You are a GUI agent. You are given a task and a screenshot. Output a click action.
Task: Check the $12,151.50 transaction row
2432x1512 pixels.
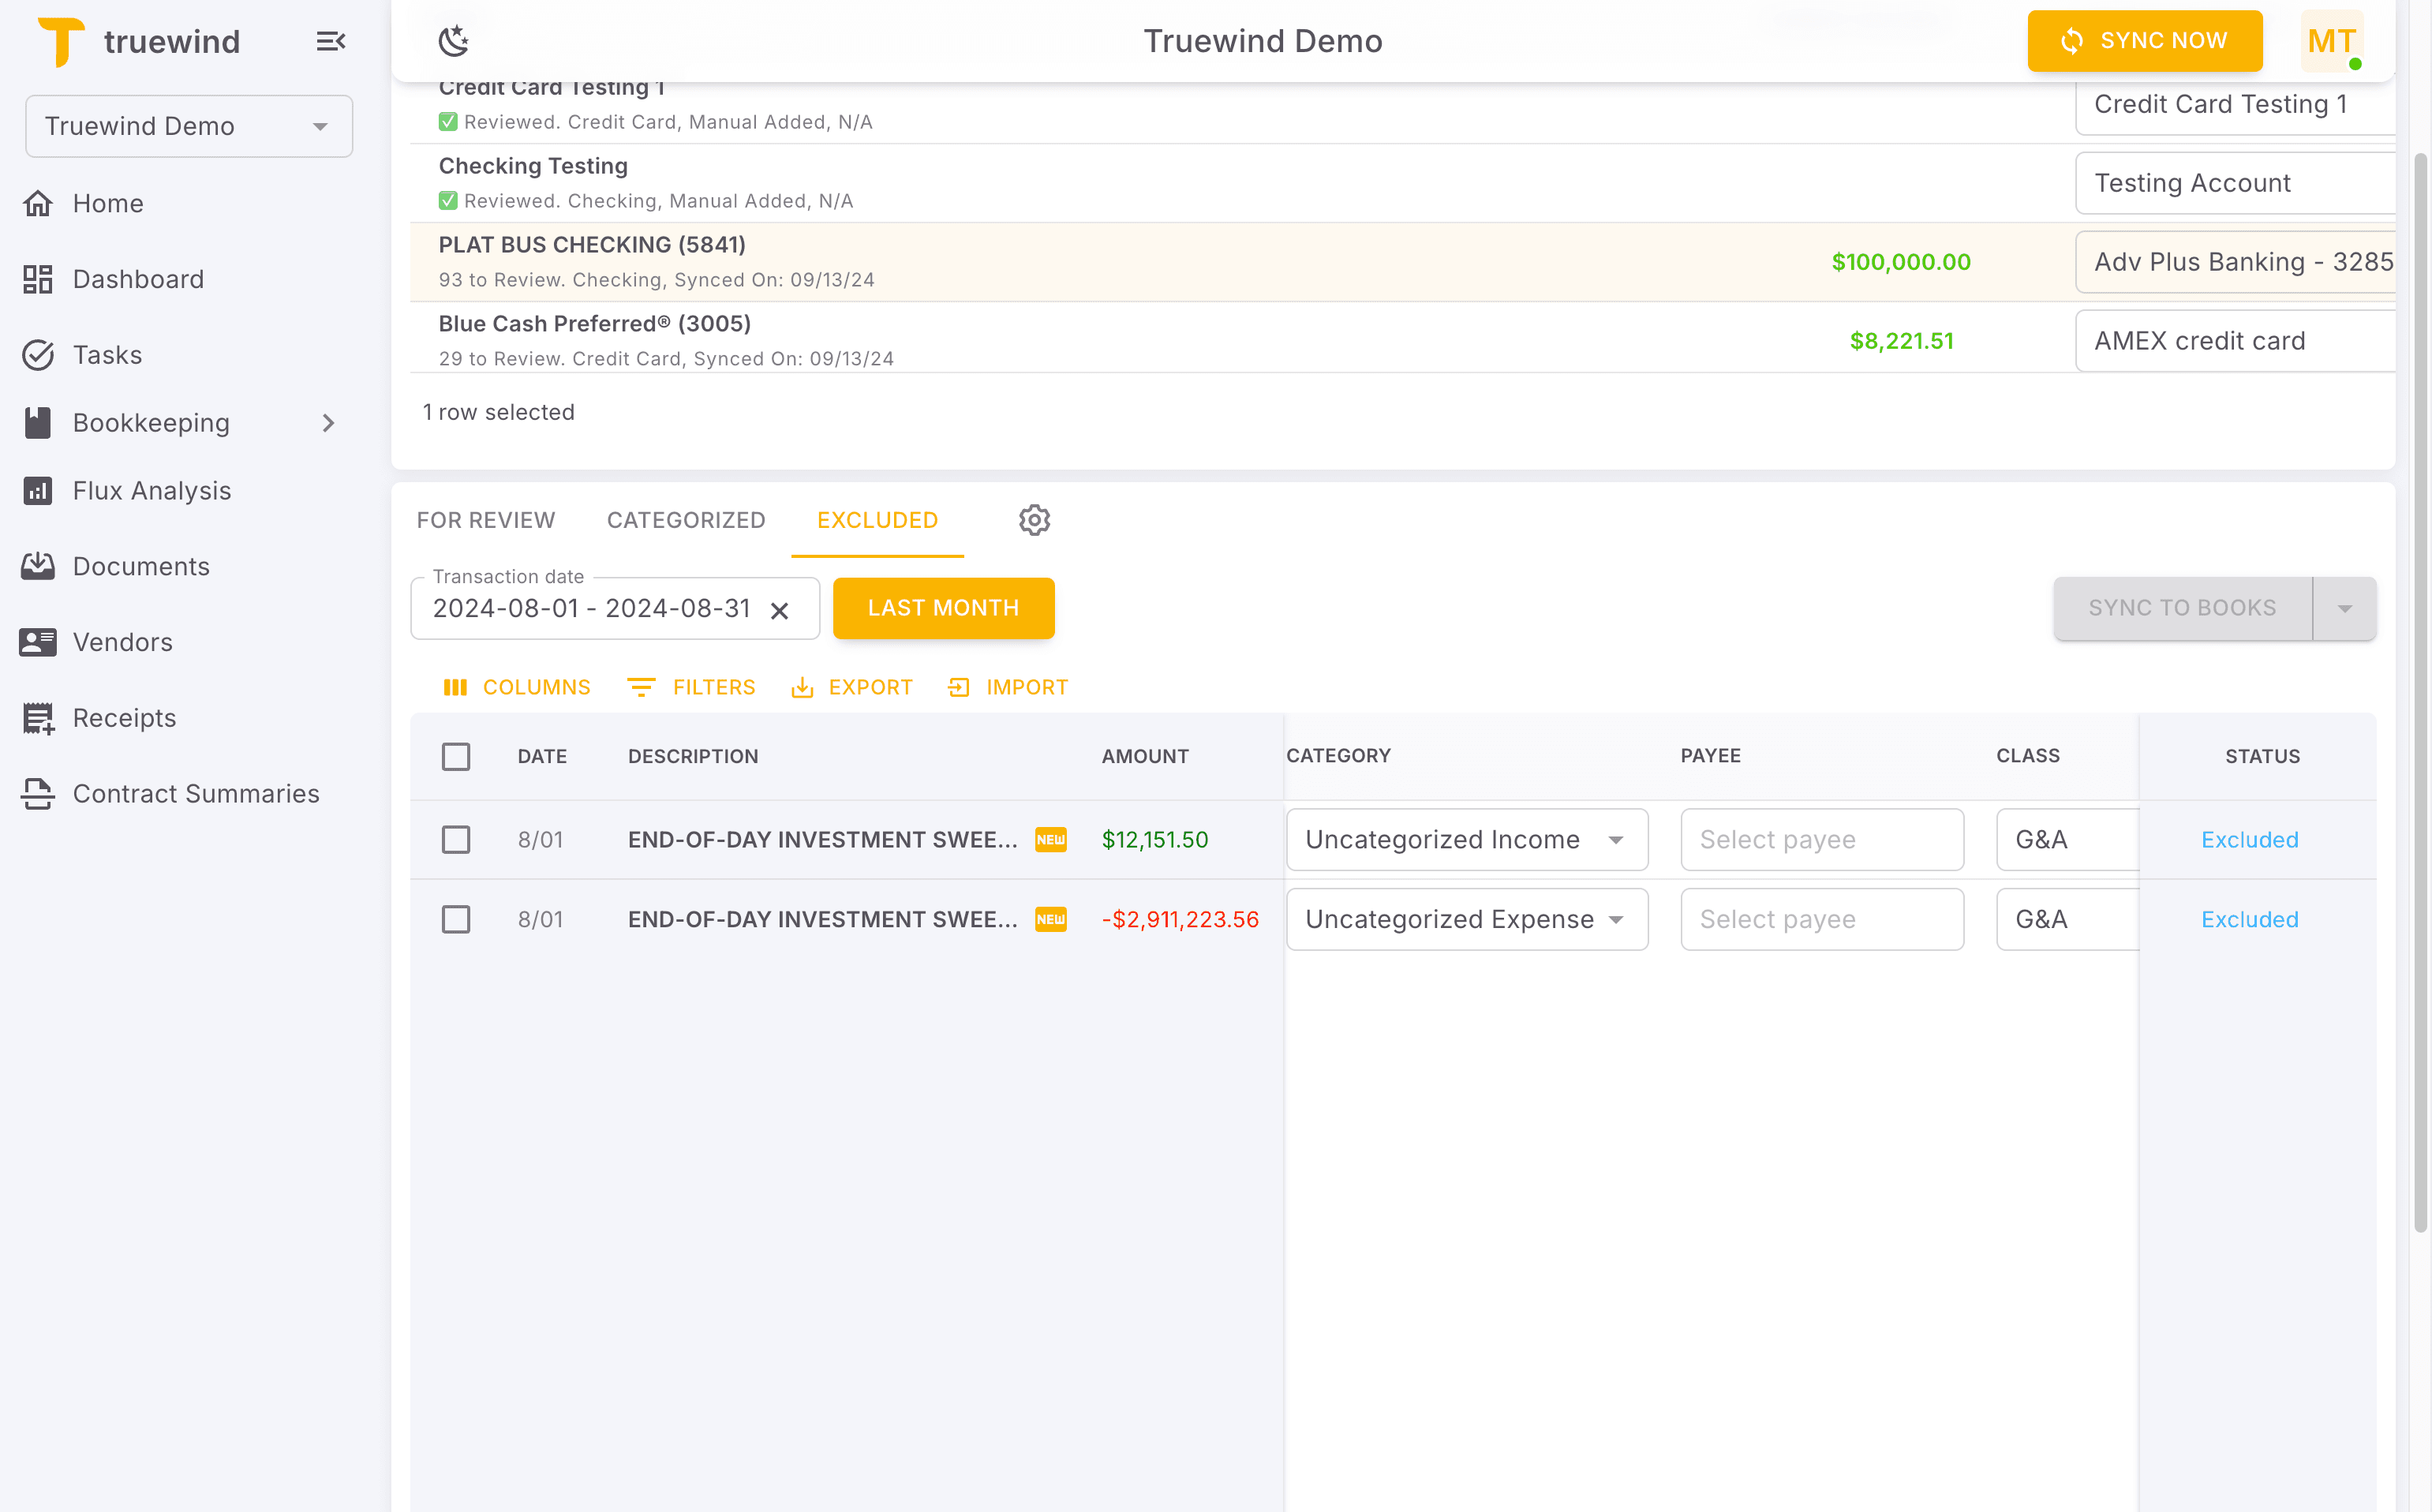tap(456, 840)
